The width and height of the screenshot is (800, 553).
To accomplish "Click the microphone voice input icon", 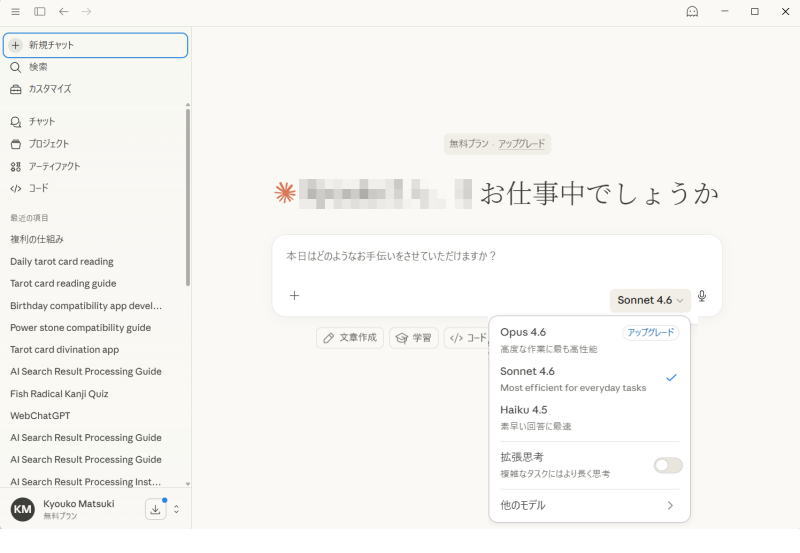I will [702, 297].
